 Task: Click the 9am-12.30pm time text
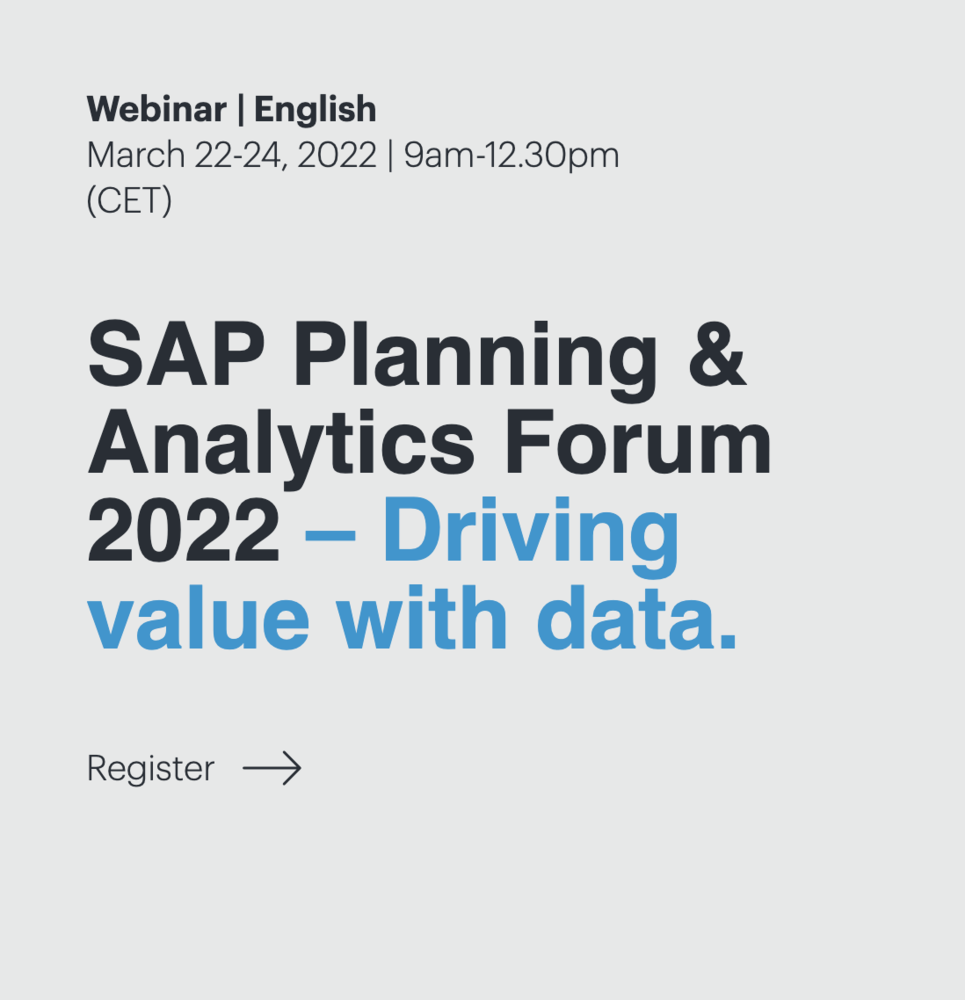click(512, 157)
